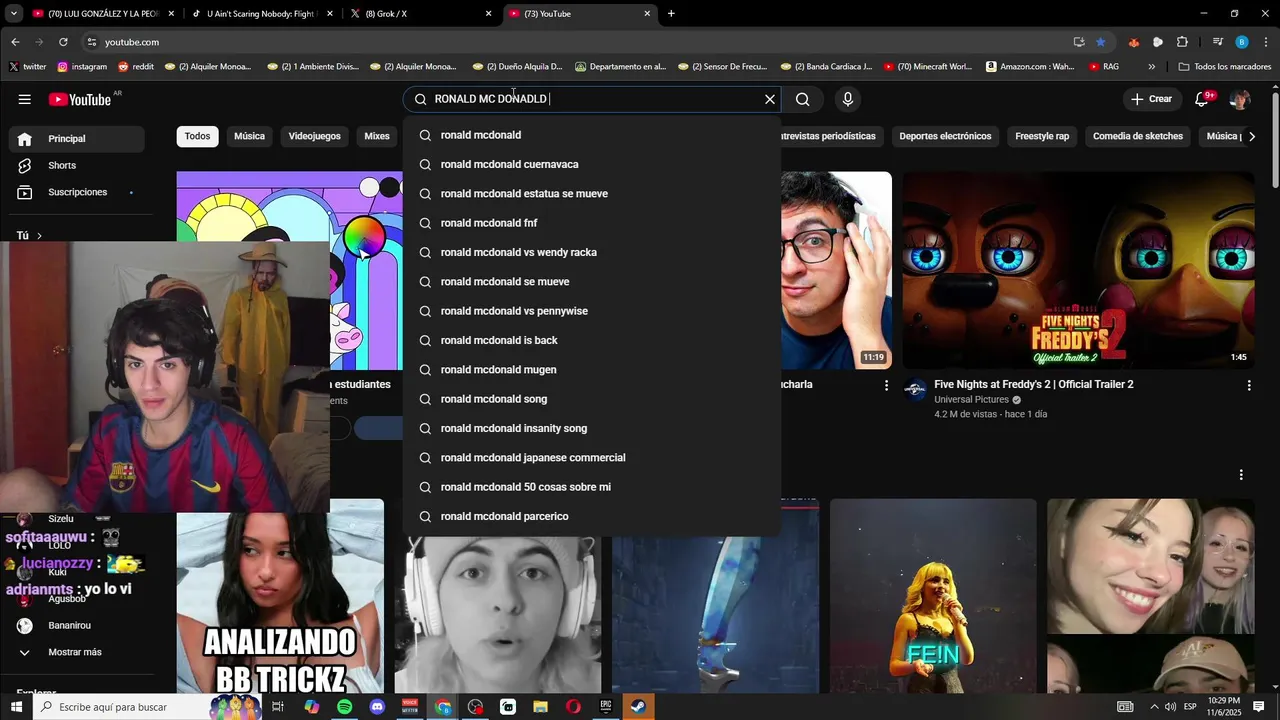Choose suggestion 'ronald mcdonald vs pennywise'
This screenshot has height=720, width=1280.
click(x=592, y=311)
